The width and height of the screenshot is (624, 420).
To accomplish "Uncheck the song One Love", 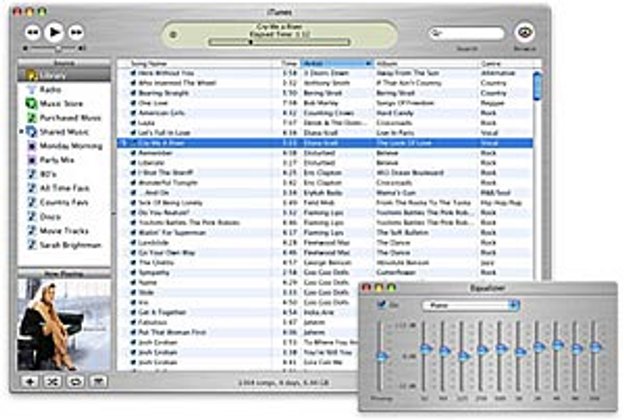I will coord(133,103).
